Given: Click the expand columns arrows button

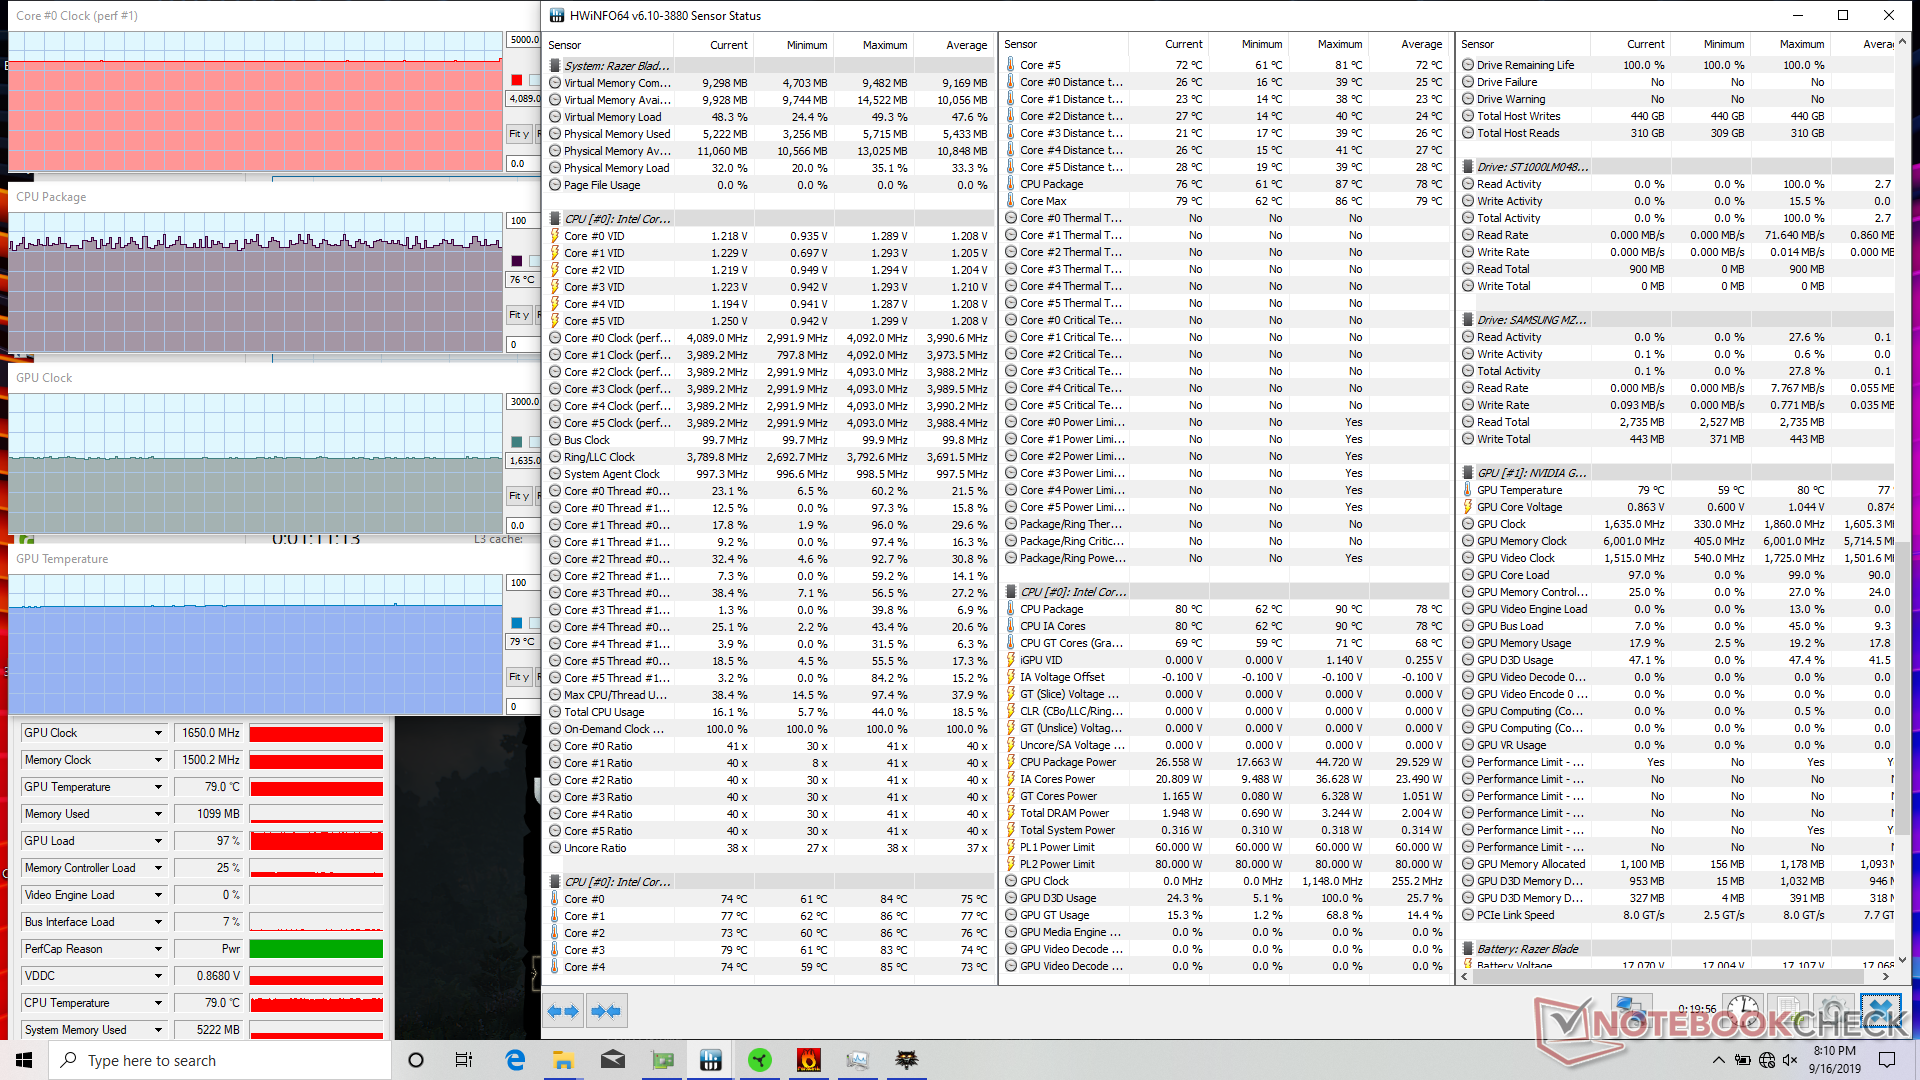Looking at the screenshot, I should click(563, 1011).
